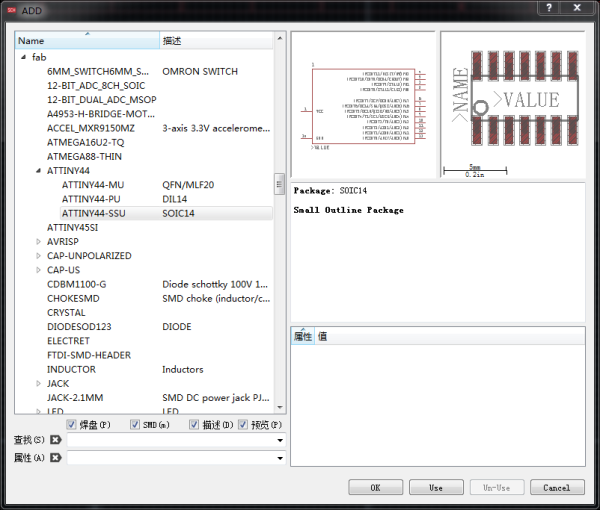This screenshot has height=510, width=600.
Task: Click the parts list scrollbar thumb
Action: click(280, 184)
